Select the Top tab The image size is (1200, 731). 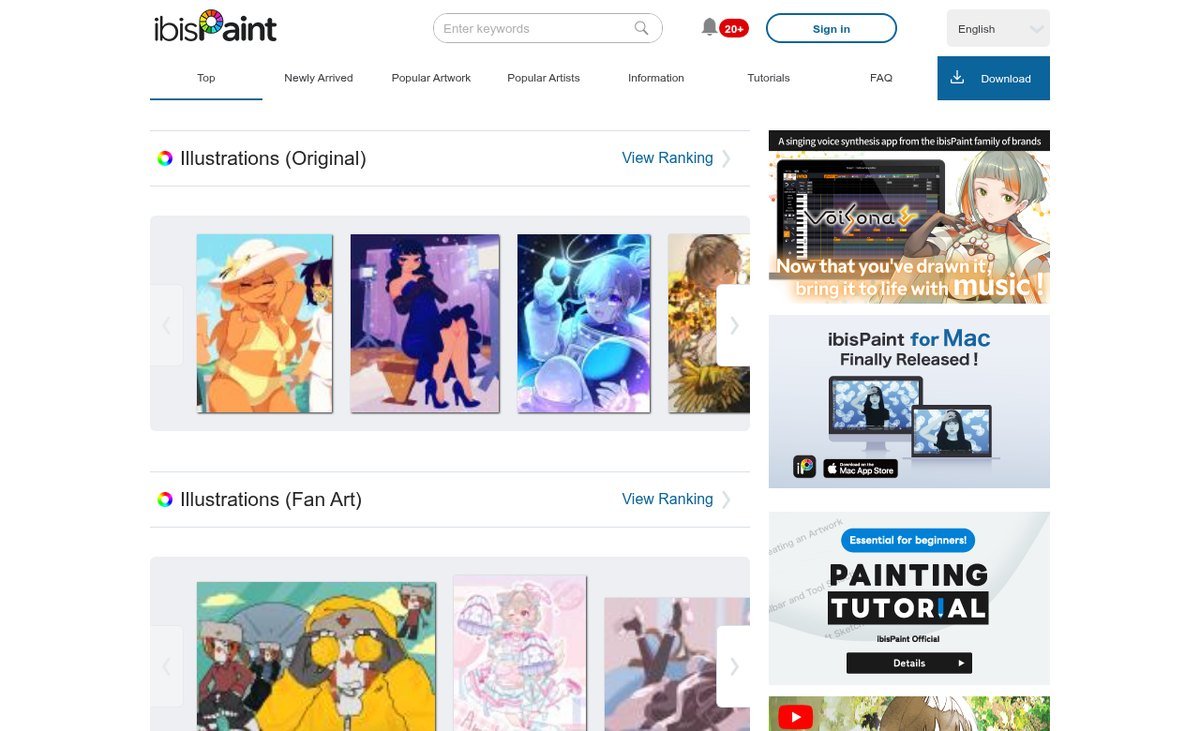point(206,78)
